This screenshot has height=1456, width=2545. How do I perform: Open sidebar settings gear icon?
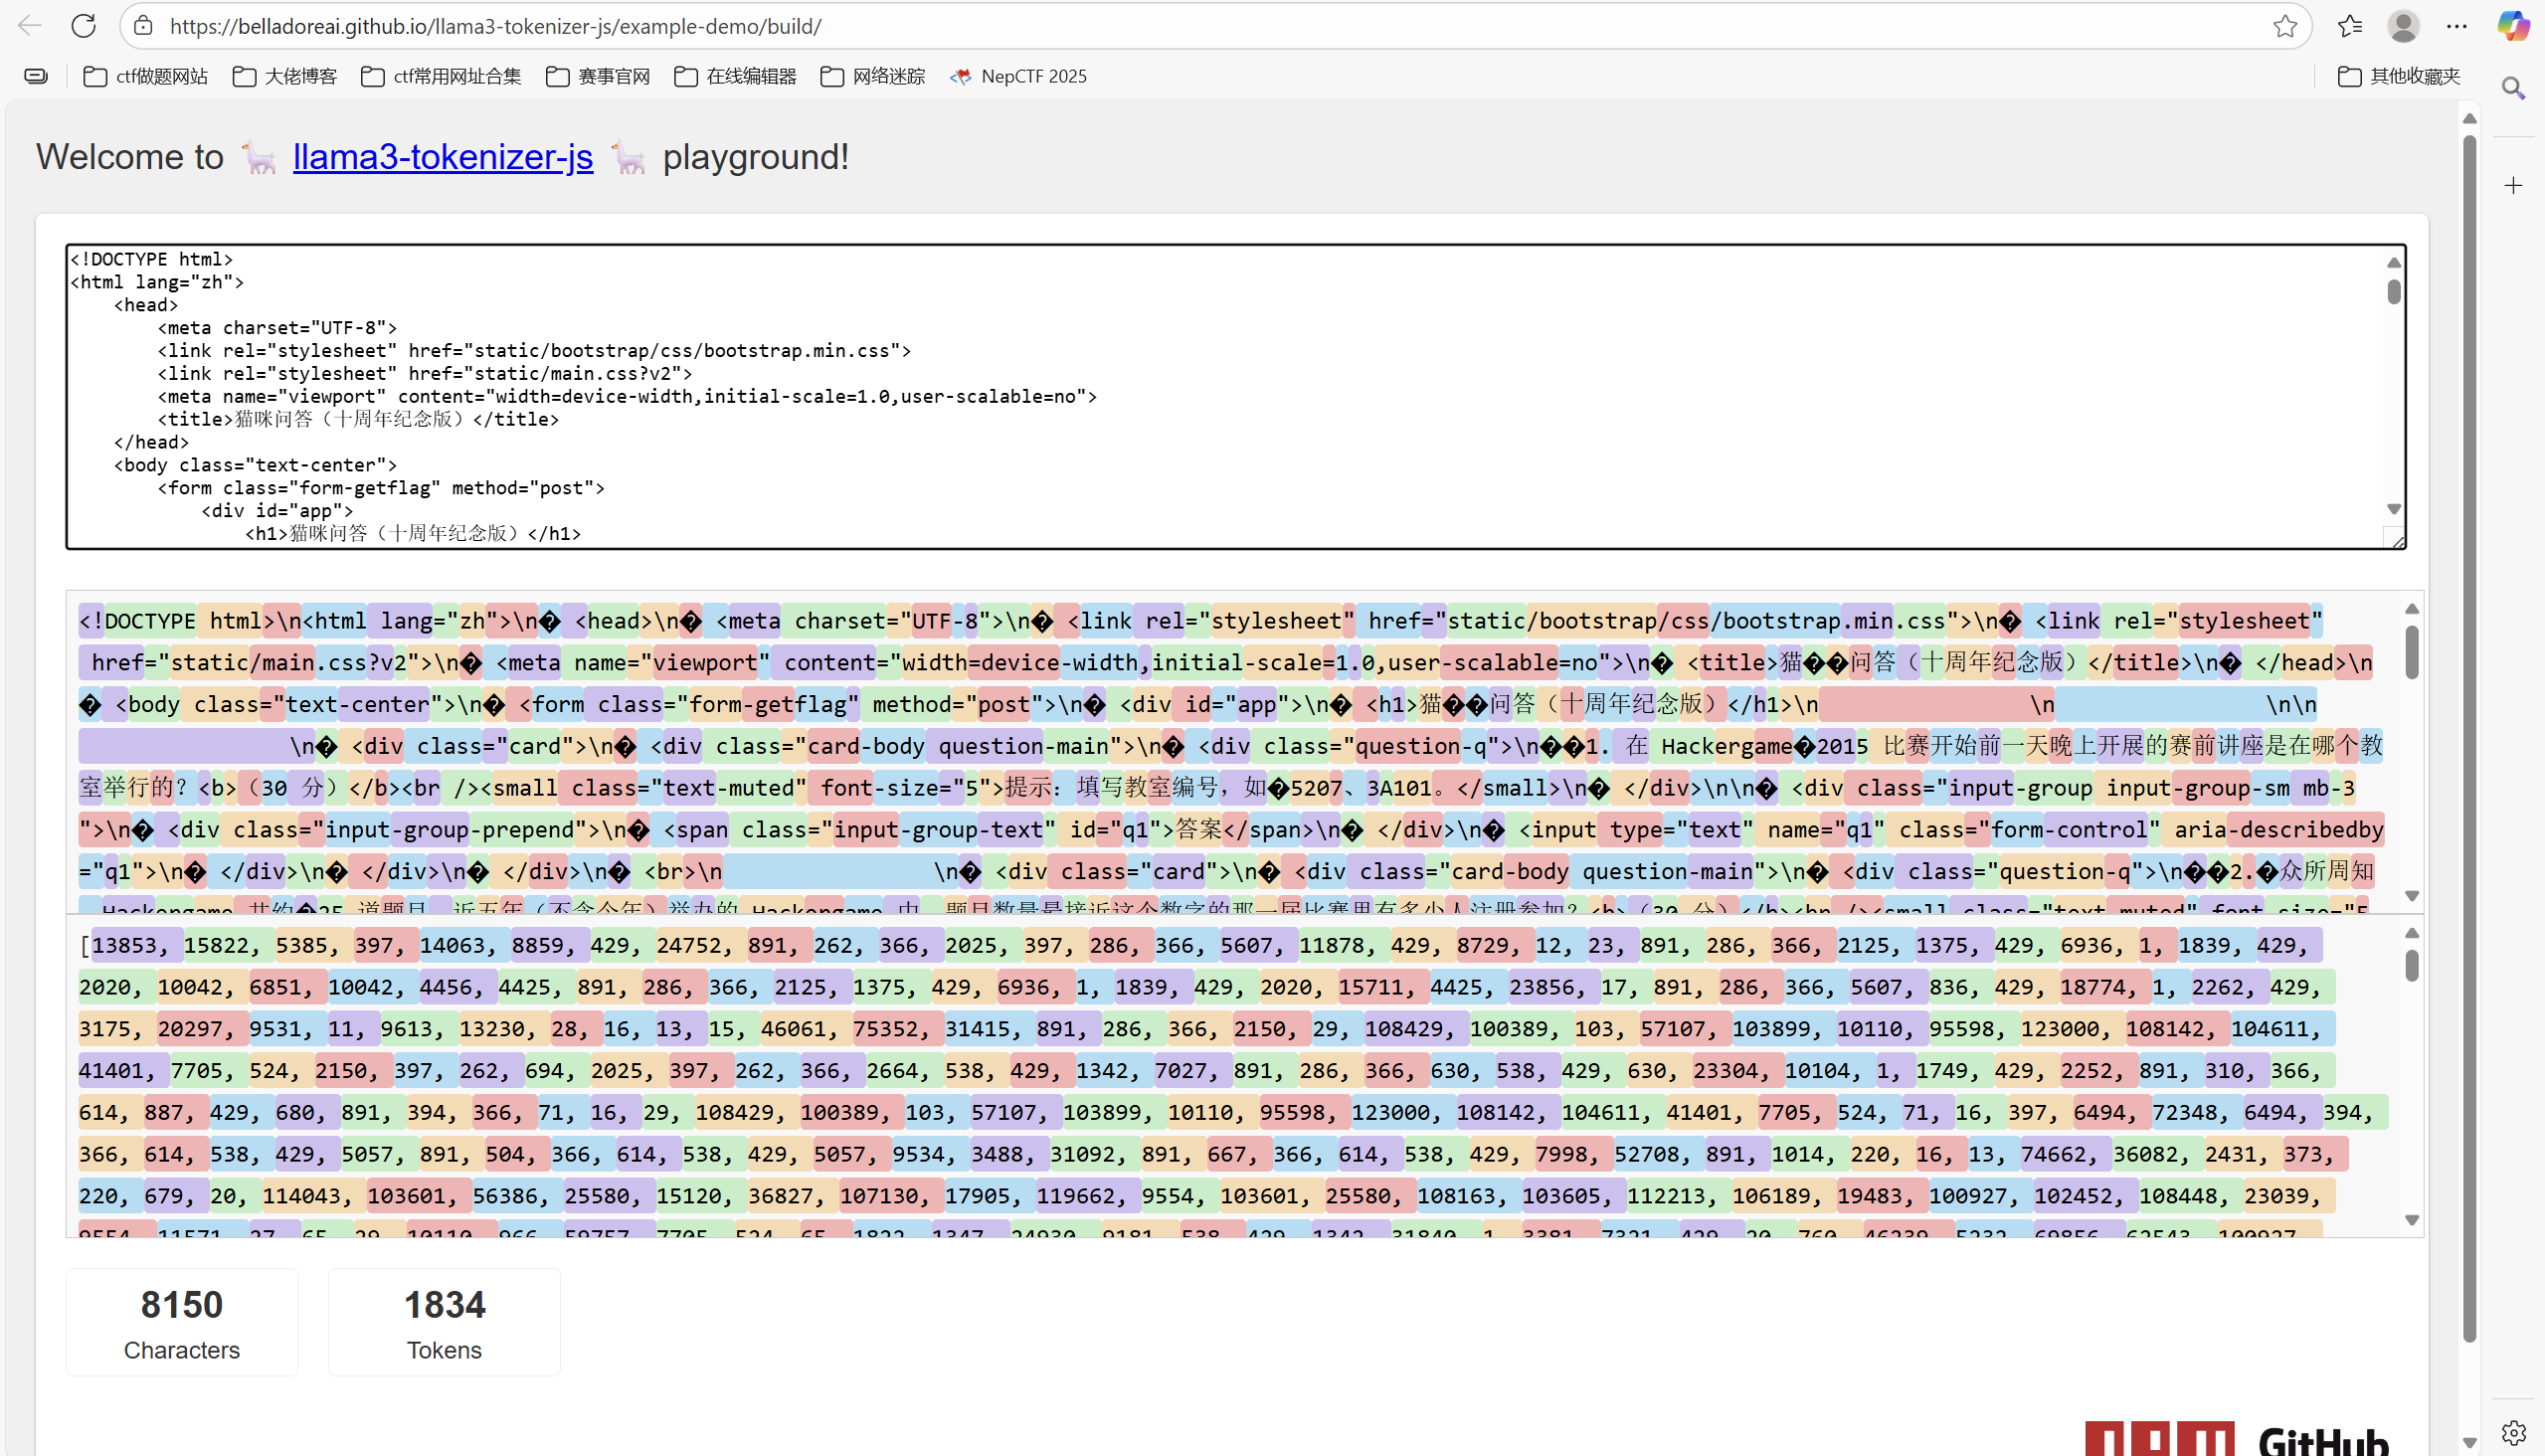pyautogui.click(x=2513, y=1433)
